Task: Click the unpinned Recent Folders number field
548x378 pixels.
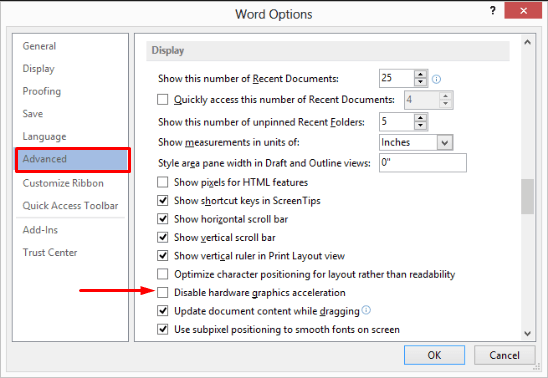Action: [397, 122]
